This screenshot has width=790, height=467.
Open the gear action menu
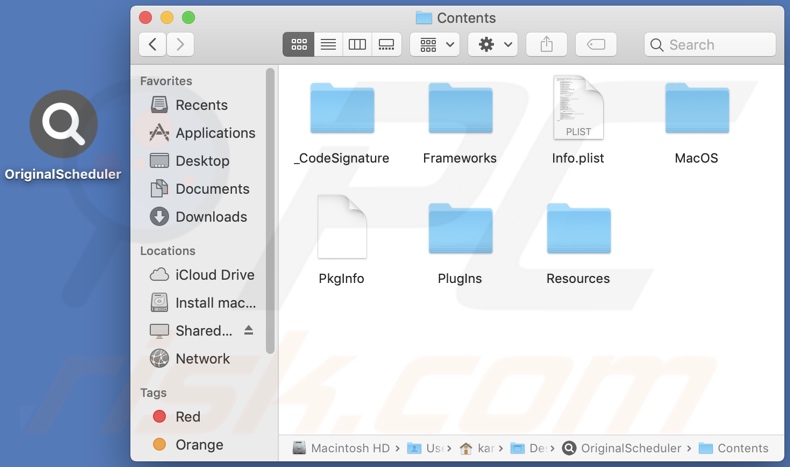click(x=493, y=44)
